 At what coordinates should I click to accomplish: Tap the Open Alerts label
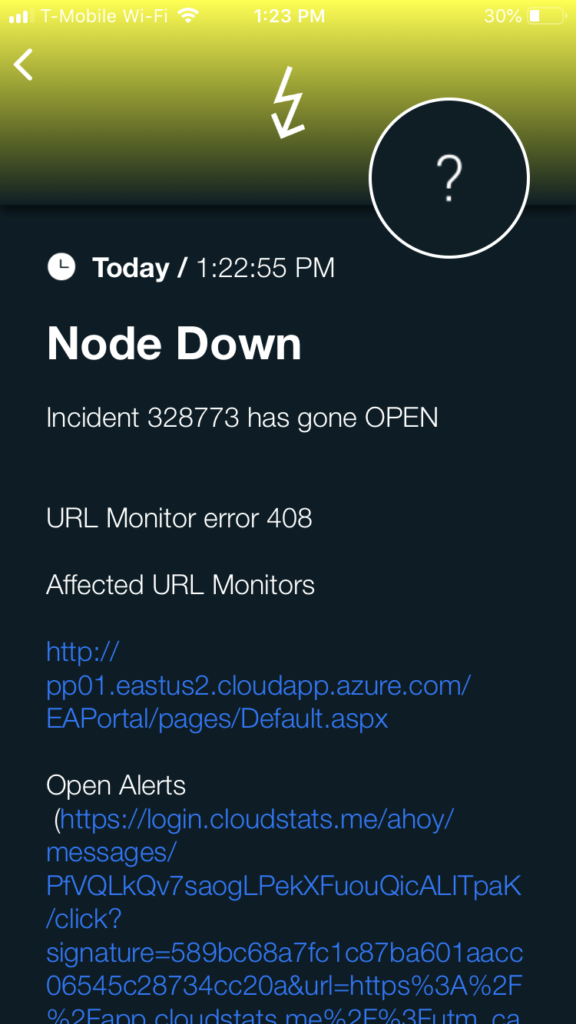pyautogui.click(x=116, y=786)
